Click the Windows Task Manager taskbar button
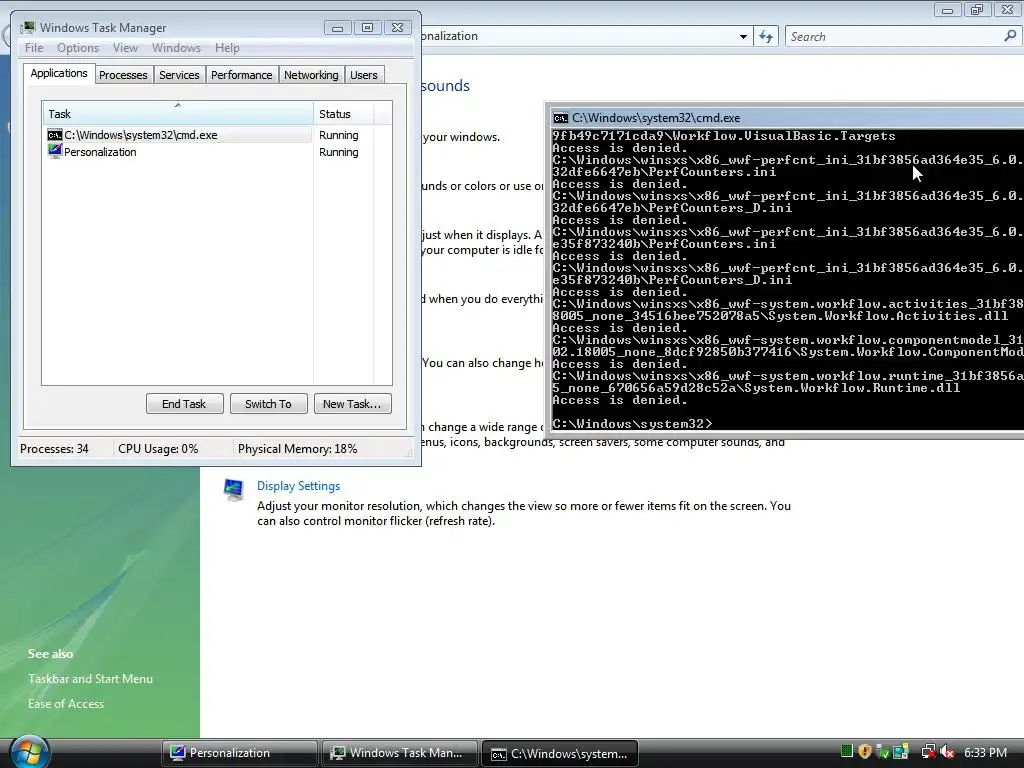 399,753
